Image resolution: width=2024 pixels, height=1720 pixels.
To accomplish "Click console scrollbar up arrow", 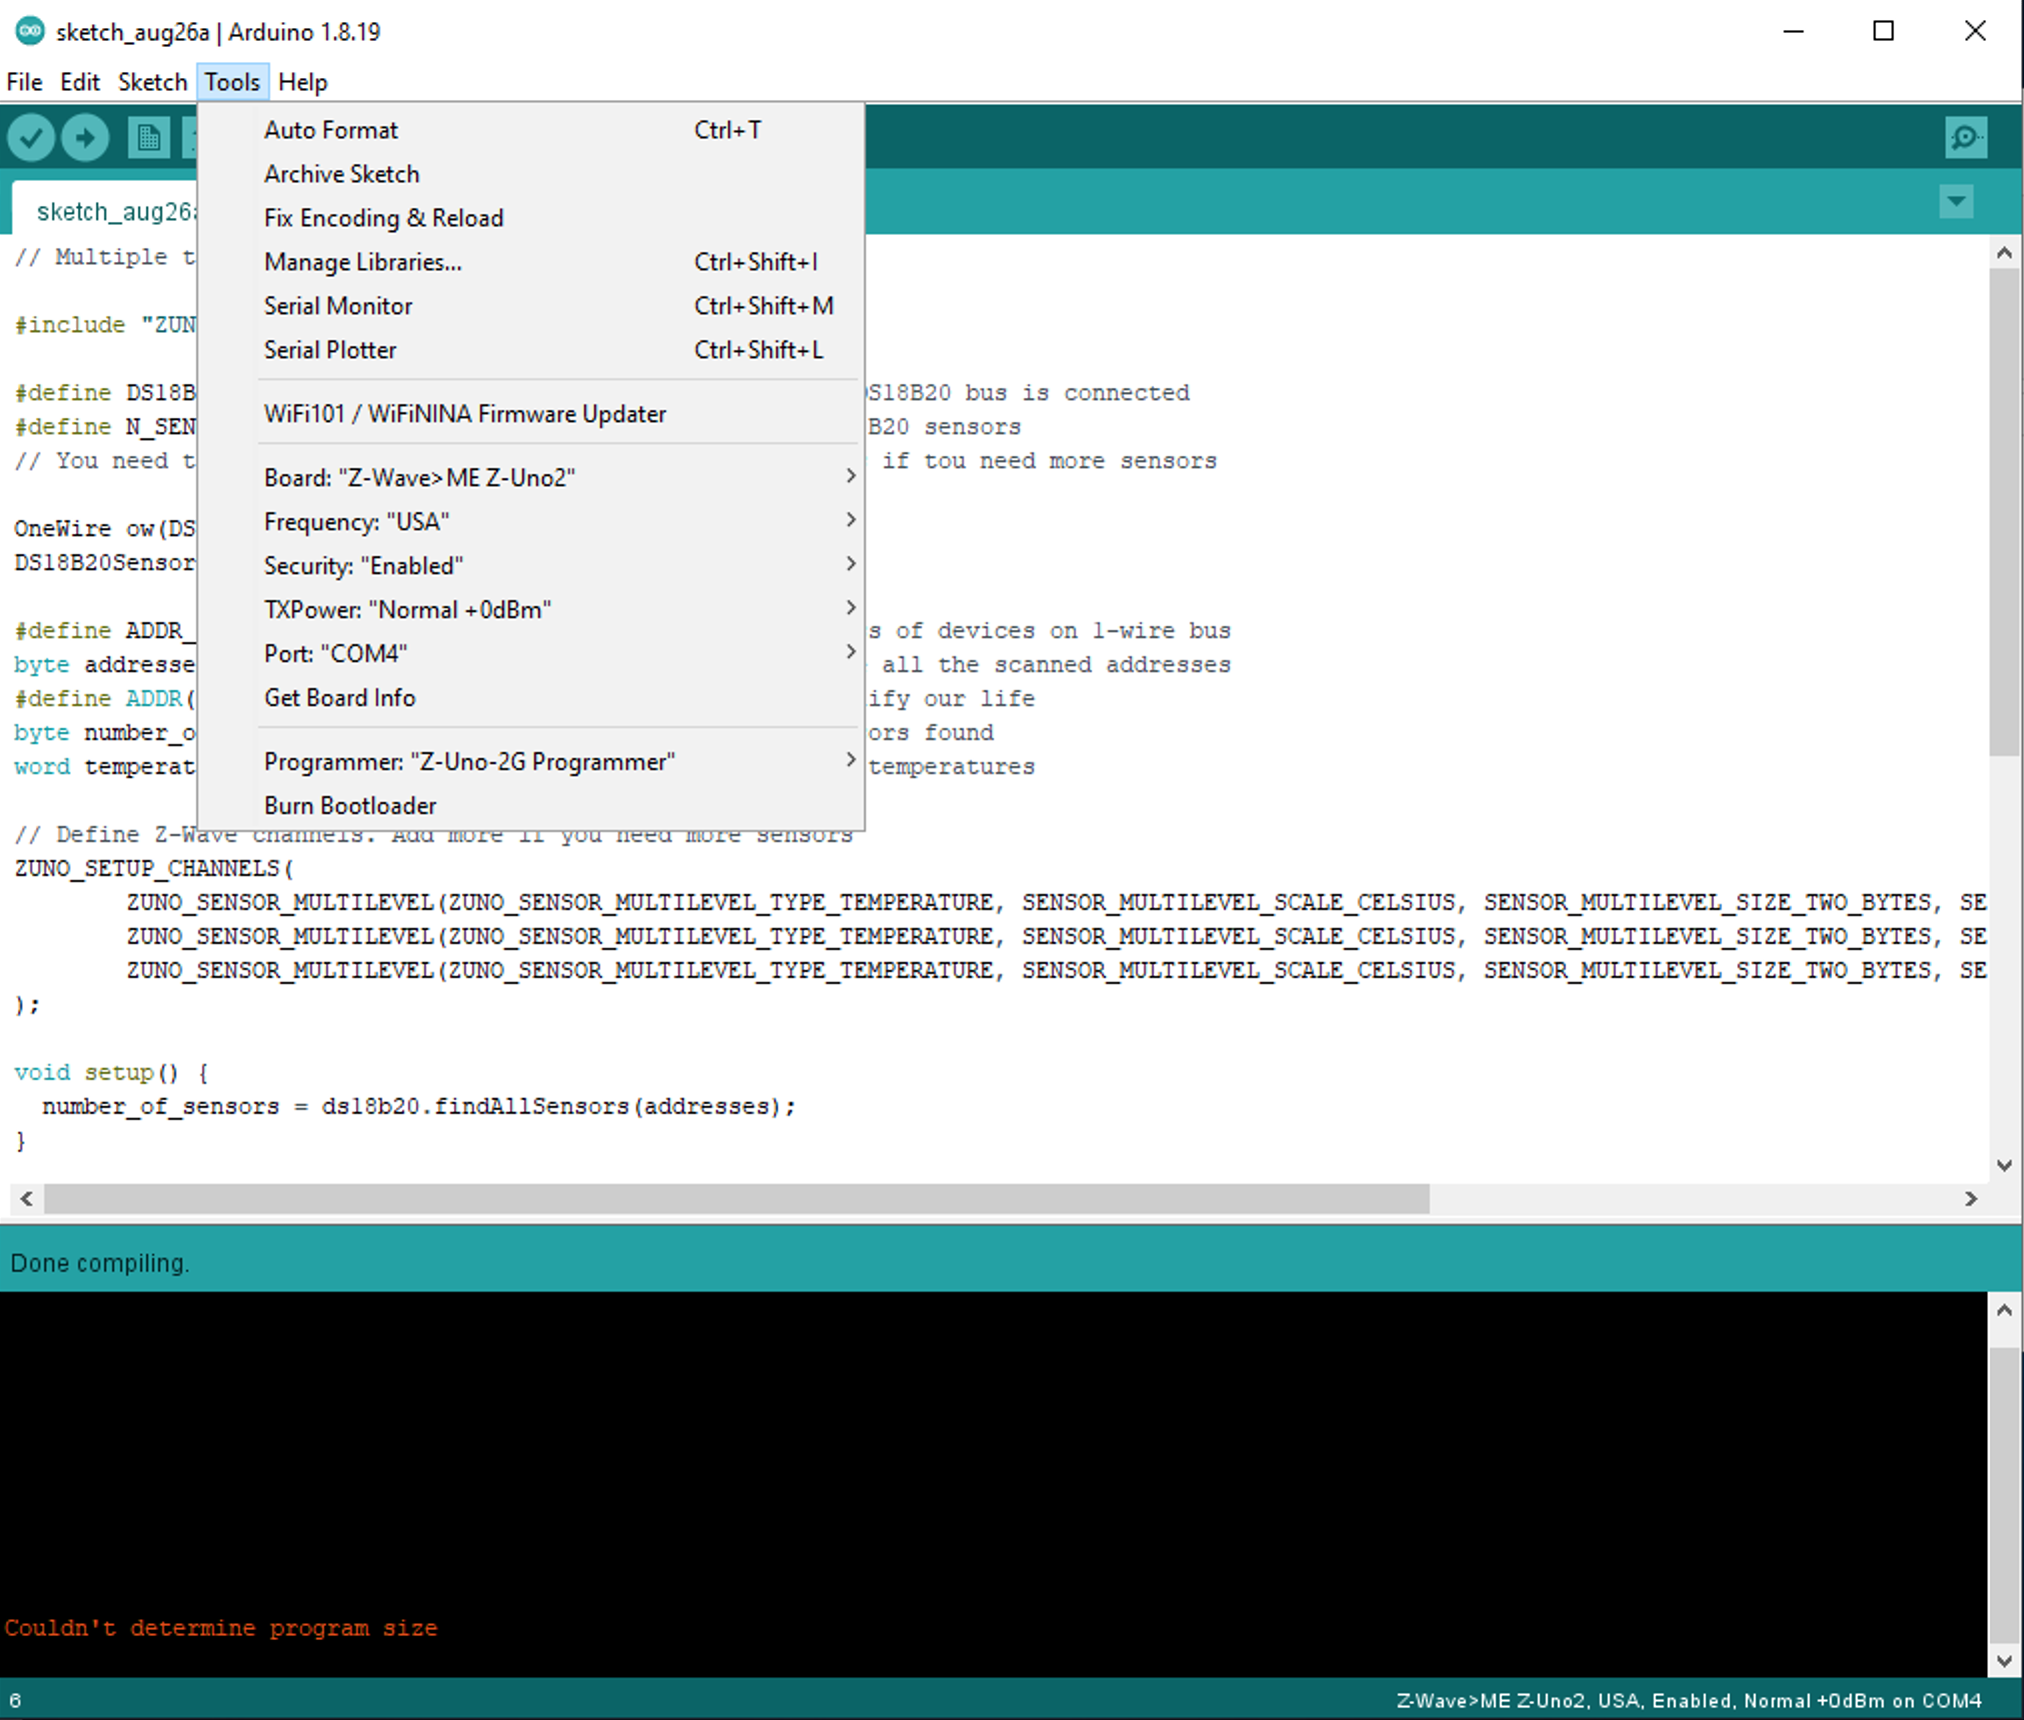I will [x=2003, y=1310].
